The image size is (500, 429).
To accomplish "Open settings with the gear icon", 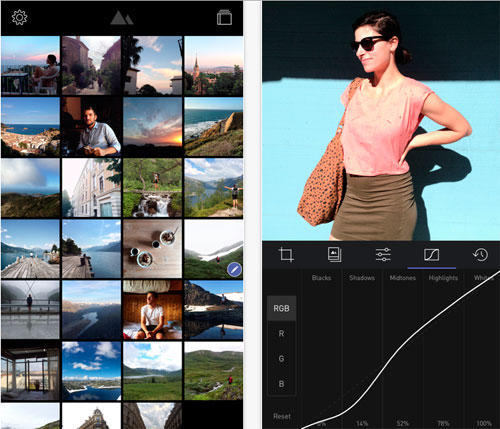I will pyautogui.click(x=19, y=17).
